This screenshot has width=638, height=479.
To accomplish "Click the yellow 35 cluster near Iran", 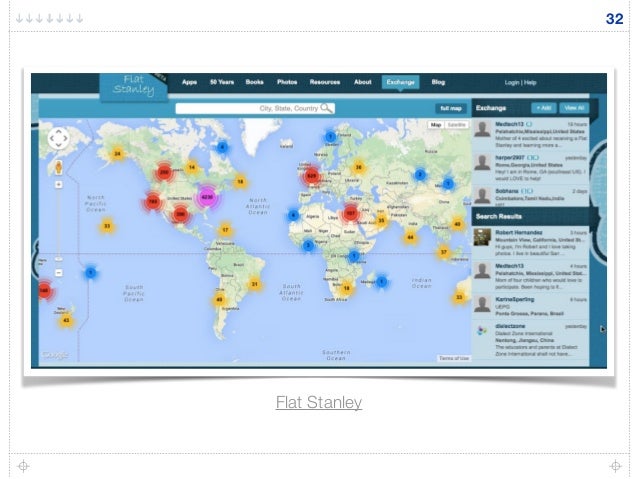I will [381, 221].
